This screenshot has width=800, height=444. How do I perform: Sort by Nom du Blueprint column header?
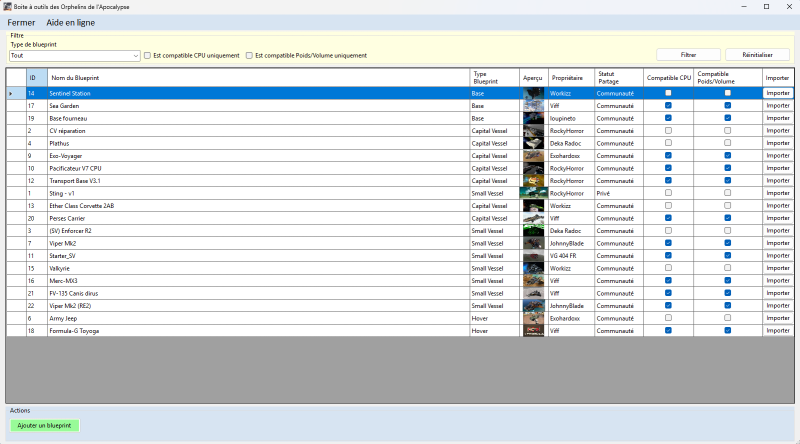(258, 78)
